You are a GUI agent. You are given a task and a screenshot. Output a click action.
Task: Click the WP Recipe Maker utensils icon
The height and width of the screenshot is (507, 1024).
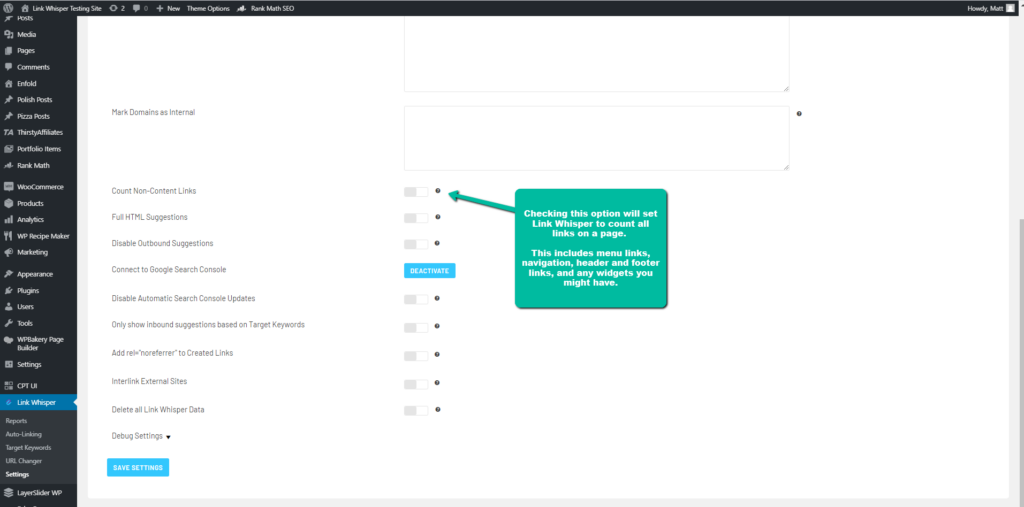[x=8, y=236]
